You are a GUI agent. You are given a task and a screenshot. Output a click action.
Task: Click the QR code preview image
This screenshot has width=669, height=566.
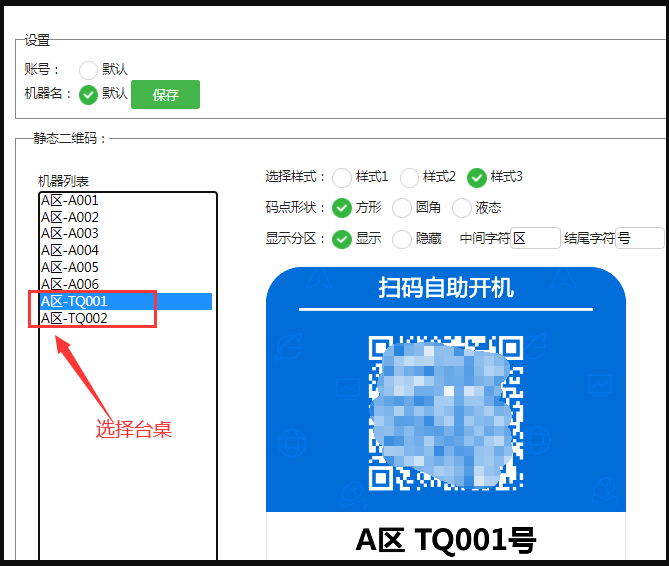(446, 413)
